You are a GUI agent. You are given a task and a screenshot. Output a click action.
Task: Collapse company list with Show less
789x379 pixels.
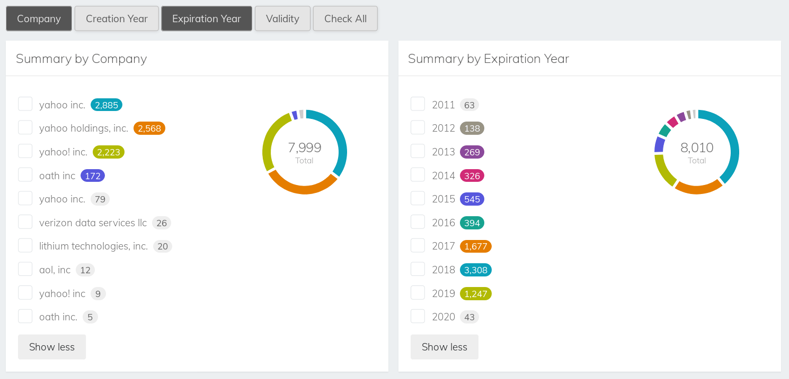coord(52,347)
